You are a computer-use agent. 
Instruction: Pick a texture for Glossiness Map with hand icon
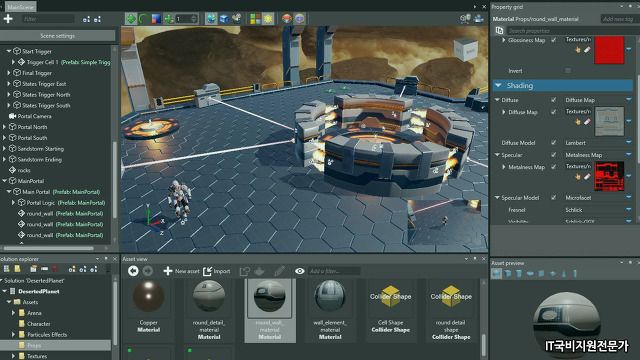(578, 50)
